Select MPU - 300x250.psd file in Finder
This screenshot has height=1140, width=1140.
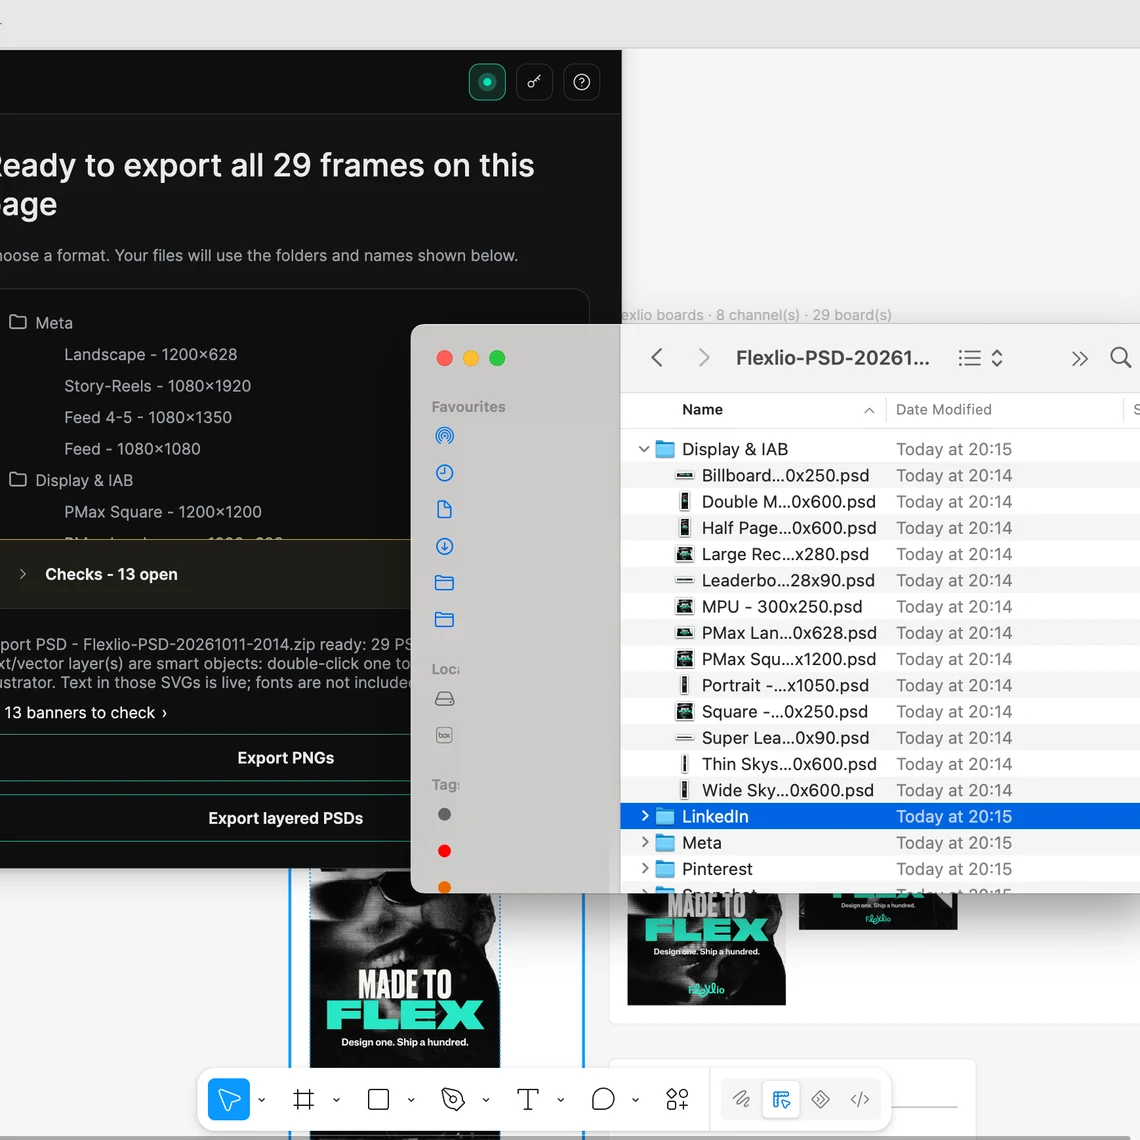(880, 606)
